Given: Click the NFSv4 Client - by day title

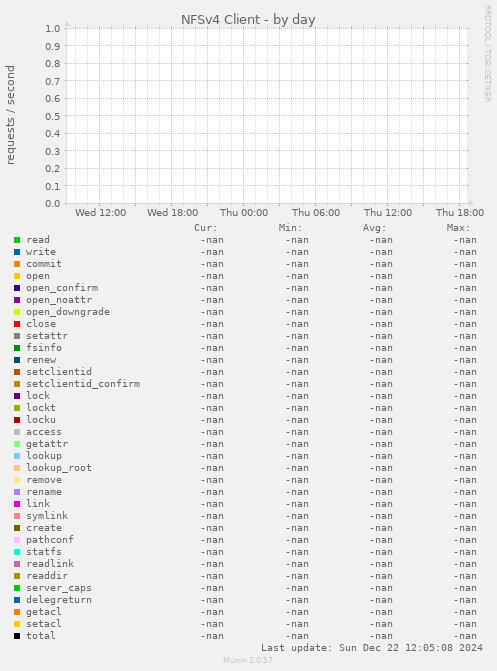Looking at the screenshot, I should click(x=248, y=20).
